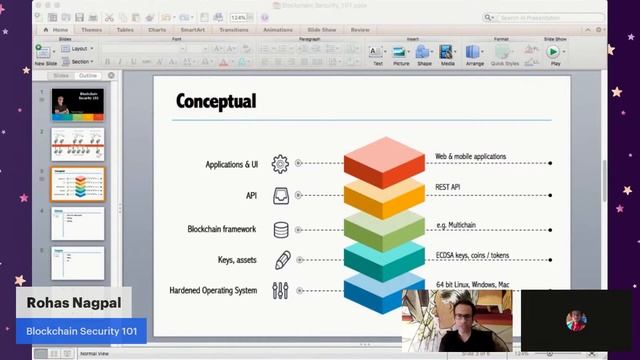Click the purple Help icon
The width and height of the screenshot is (640, 360).
click(x=265, y=18)
